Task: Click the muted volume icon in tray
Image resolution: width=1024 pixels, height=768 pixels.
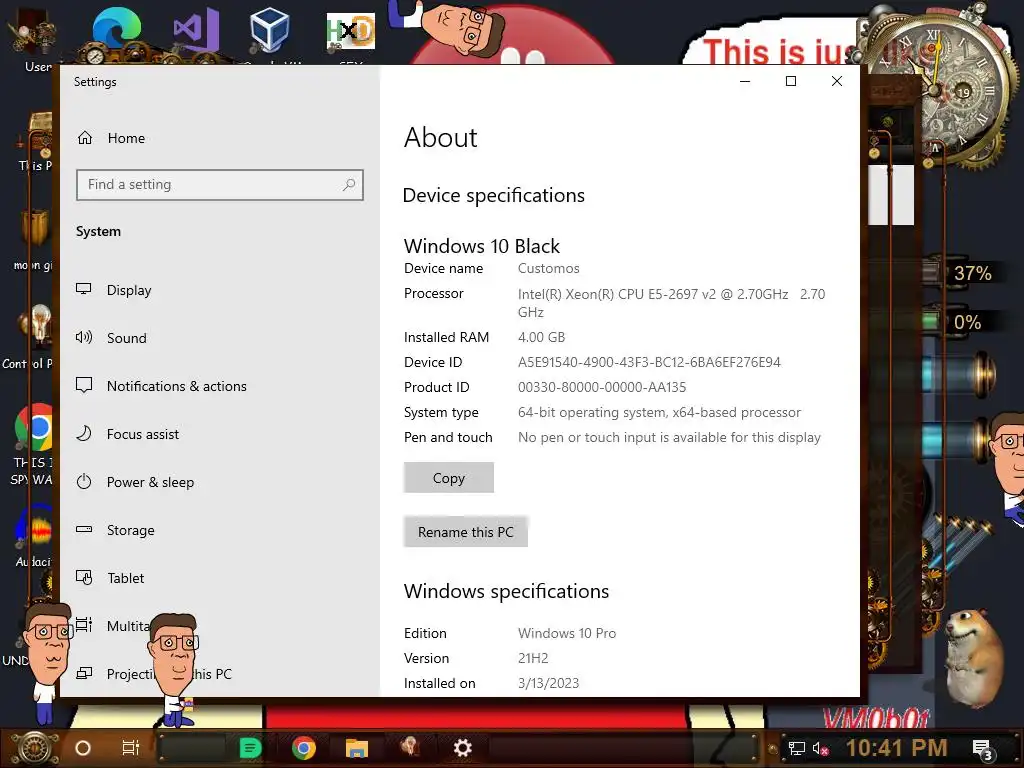Action: [x=820, y=748]
